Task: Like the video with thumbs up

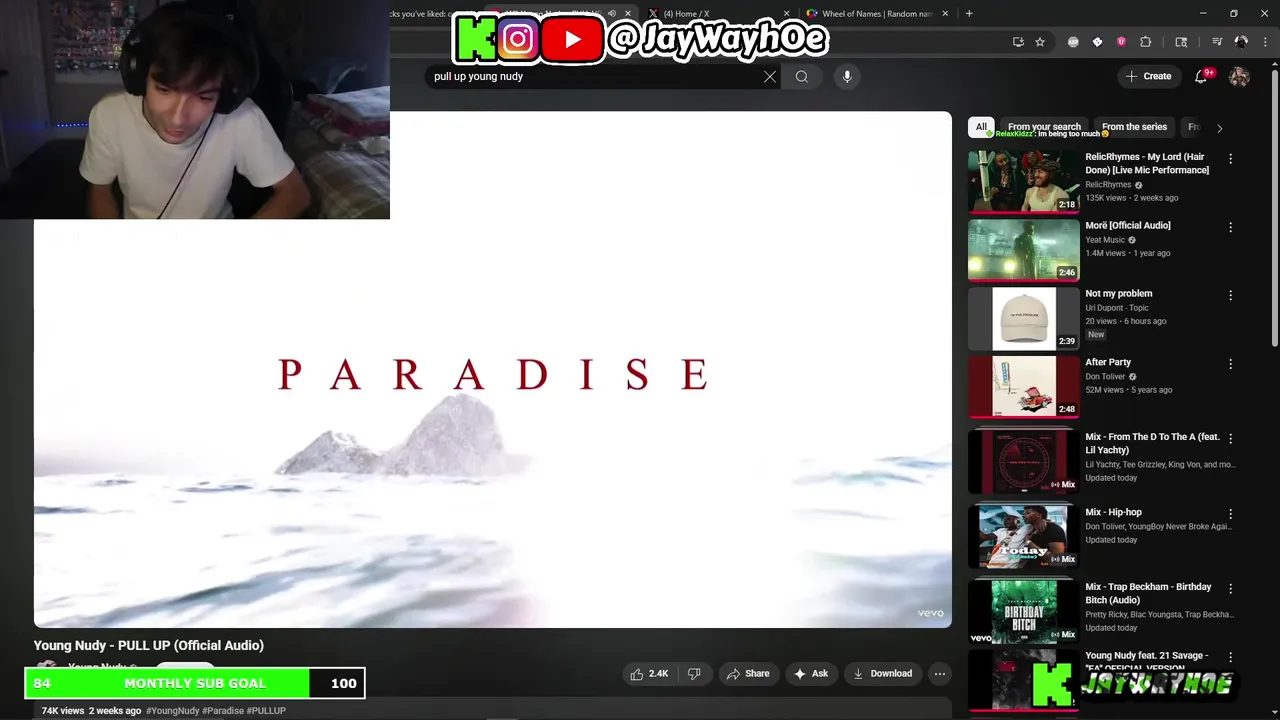Action: [x=649, y=674]
